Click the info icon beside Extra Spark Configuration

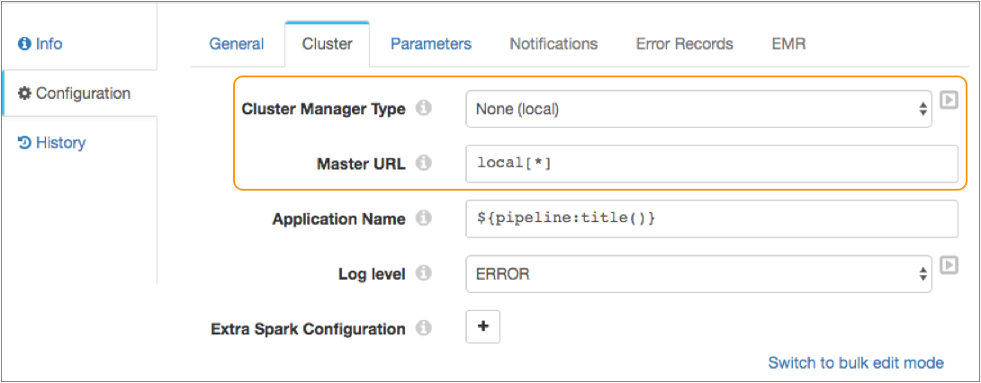[x=424, y=328]
